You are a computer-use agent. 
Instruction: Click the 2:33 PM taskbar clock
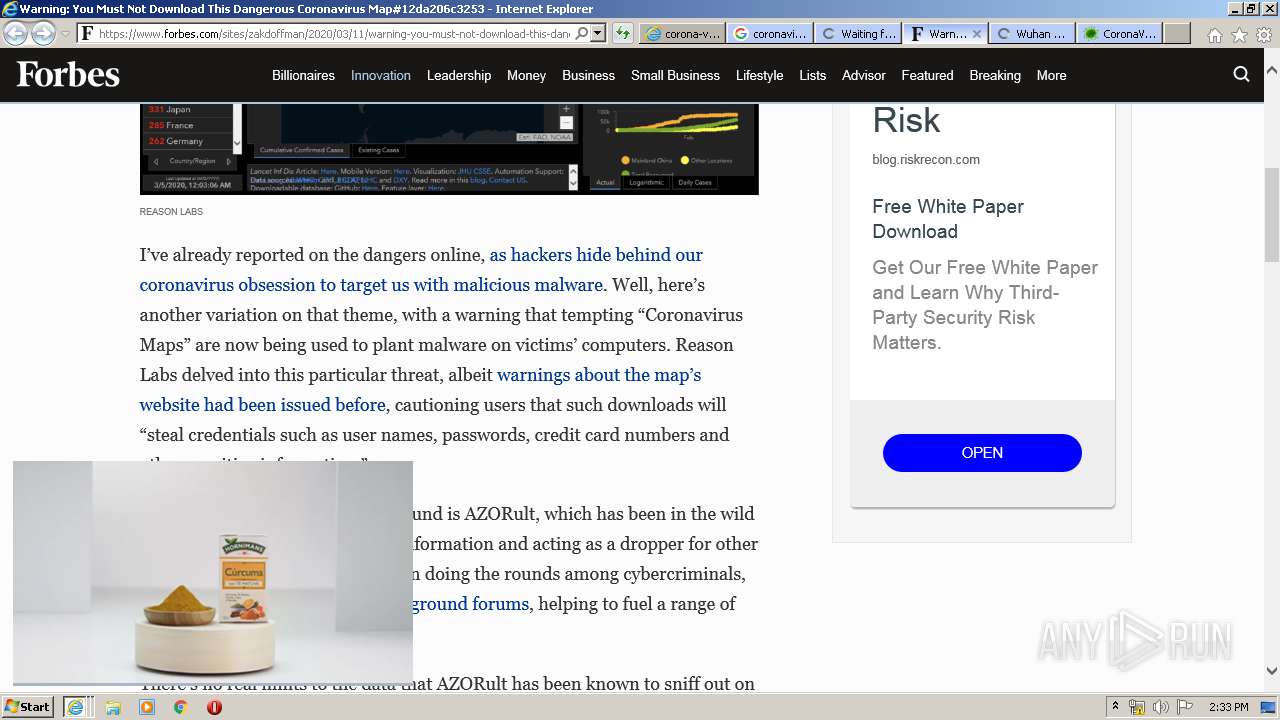pos(1229,707)
